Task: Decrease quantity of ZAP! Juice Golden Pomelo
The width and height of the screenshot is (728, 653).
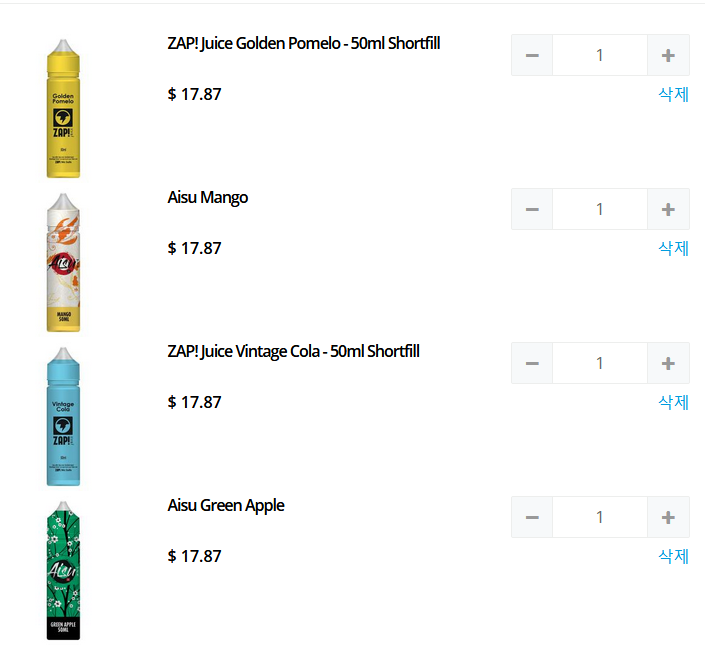Action: click(x=532, y=55)
